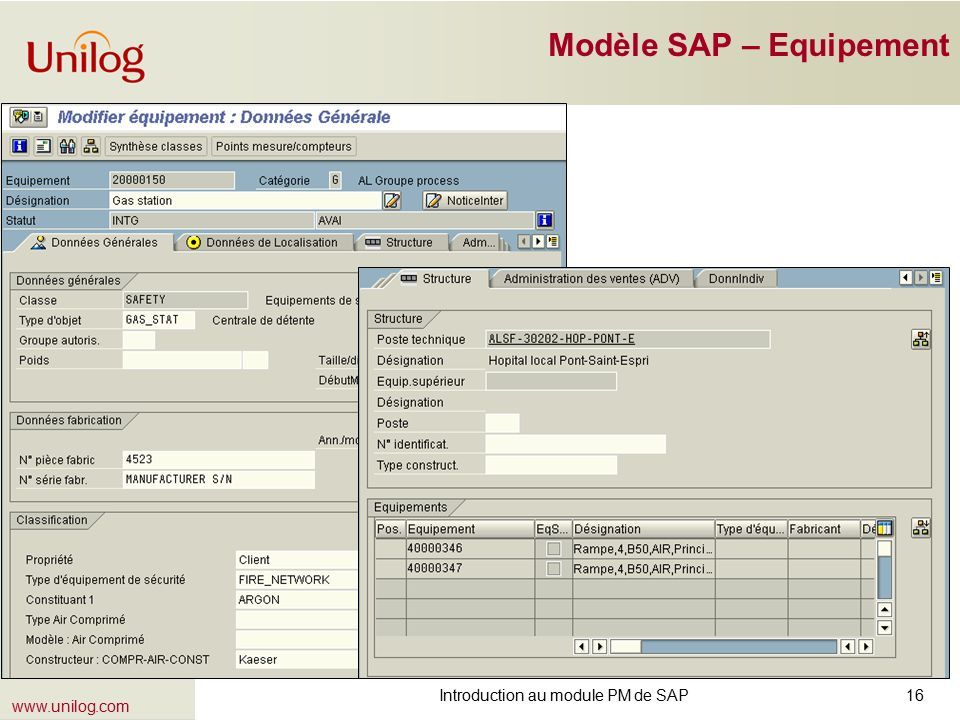Click right arrow at far right of table scrollbar

865,647
